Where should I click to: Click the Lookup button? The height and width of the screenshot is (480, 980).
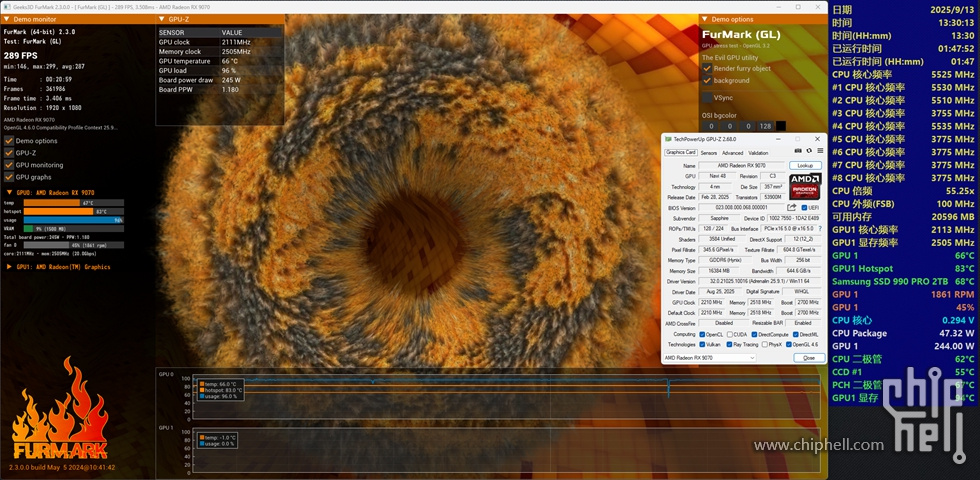coord(805,166)
